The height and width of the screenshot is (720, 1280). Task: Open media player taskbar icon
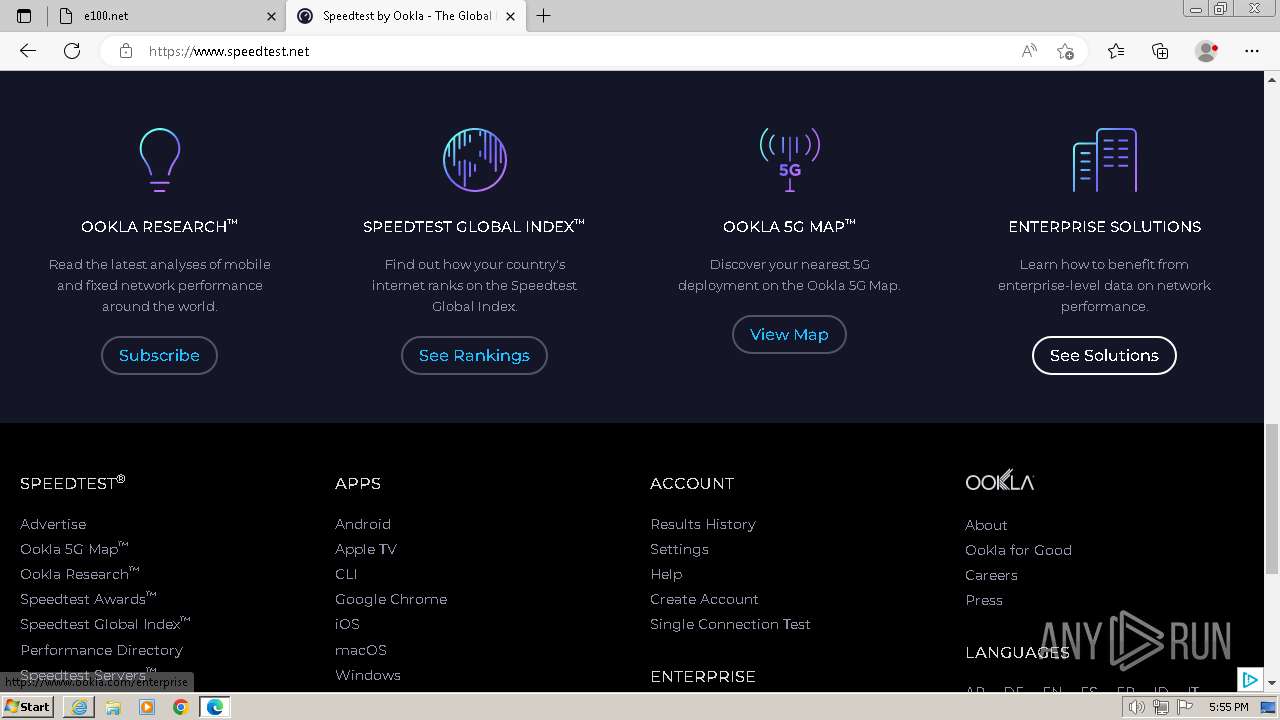[147, 707]
